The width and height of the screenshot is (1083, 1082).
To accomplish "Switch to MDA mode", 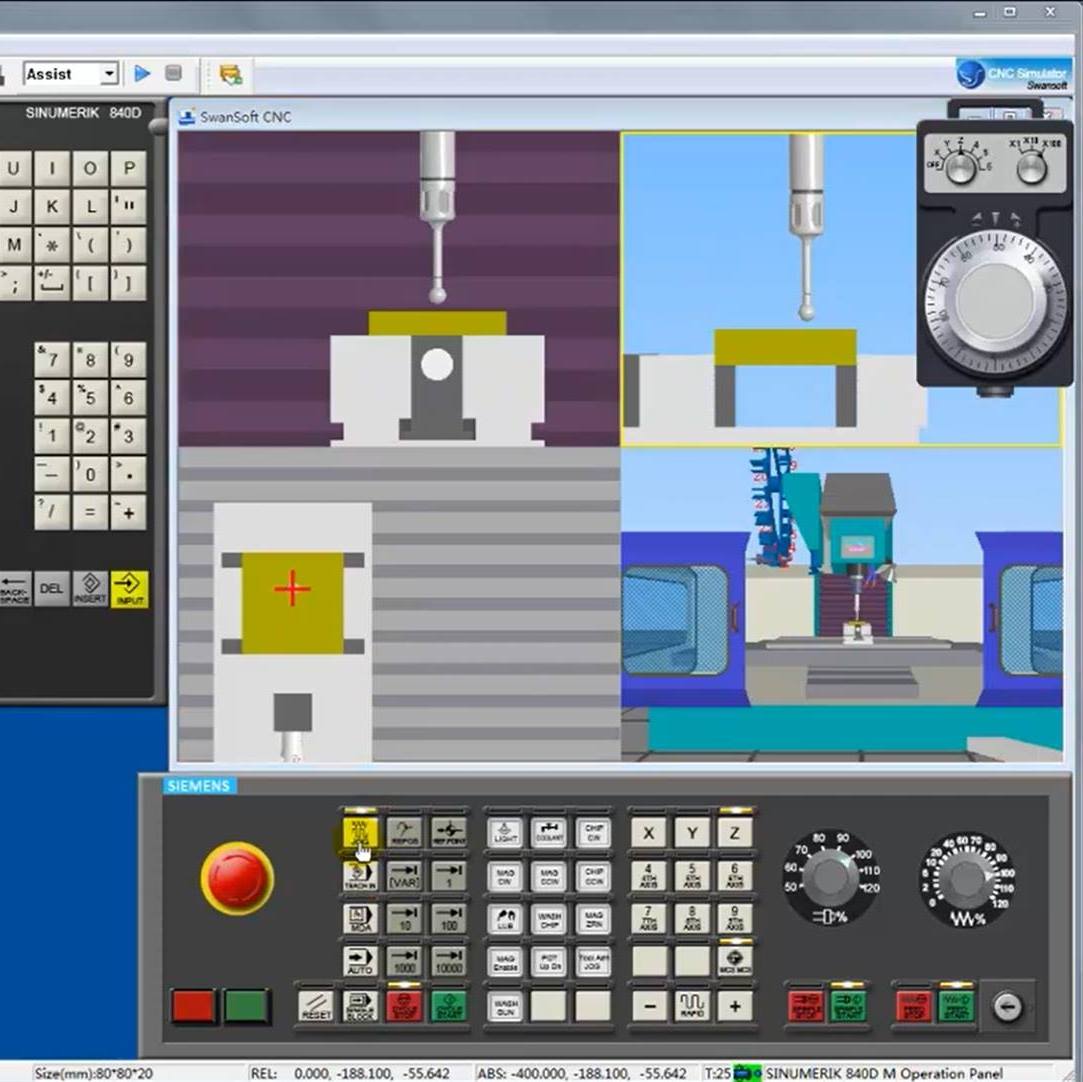I will tap(360, 919).
